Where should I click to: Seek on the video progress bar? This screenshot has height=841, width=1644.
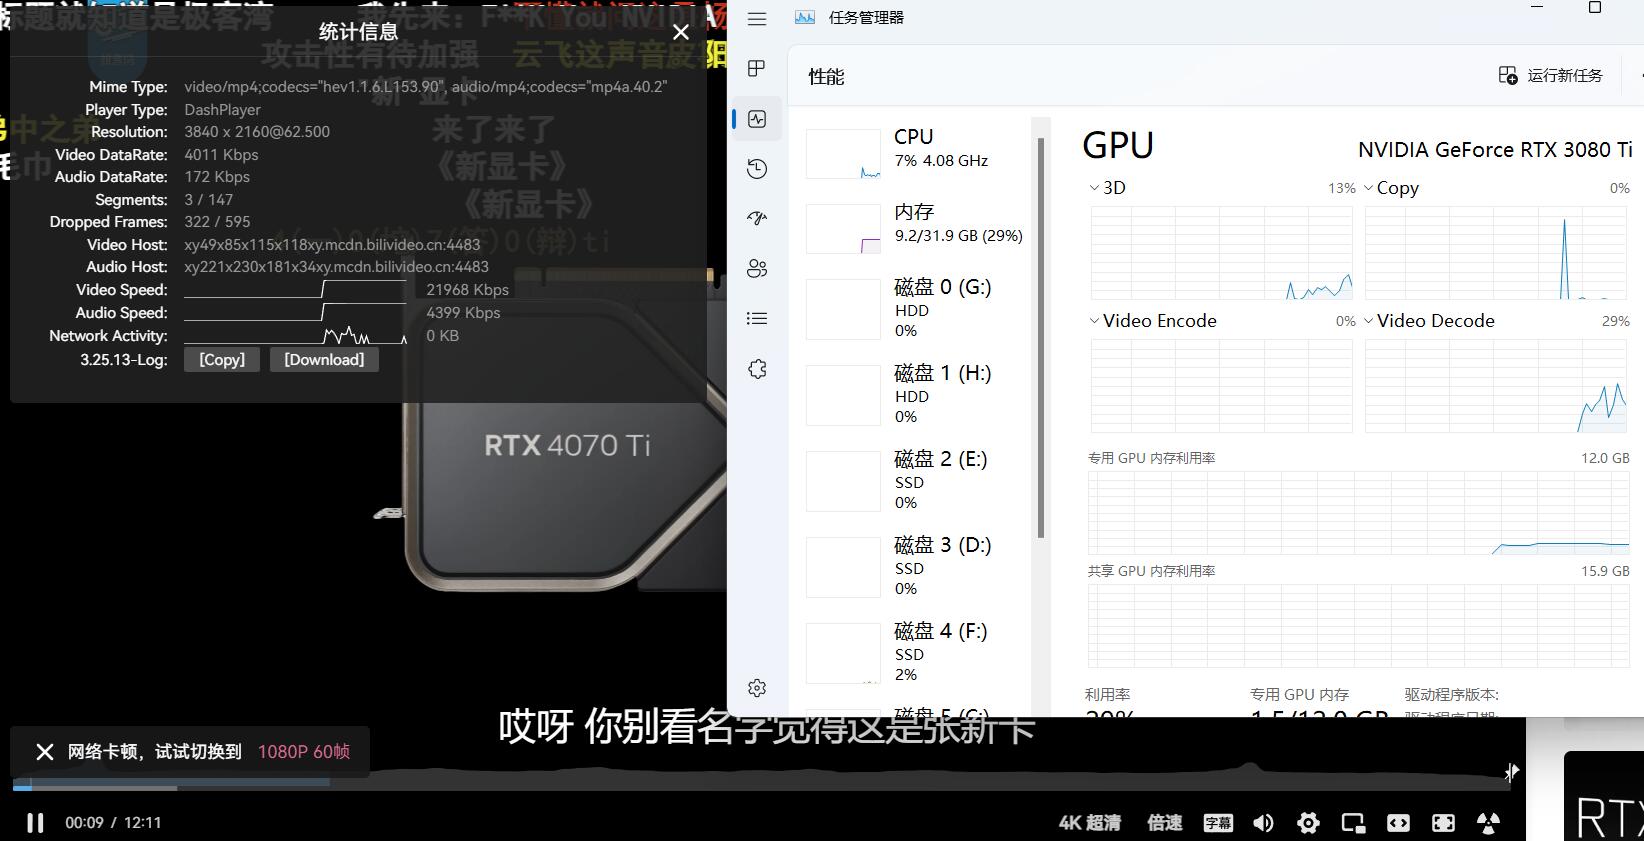click(762, 787)
